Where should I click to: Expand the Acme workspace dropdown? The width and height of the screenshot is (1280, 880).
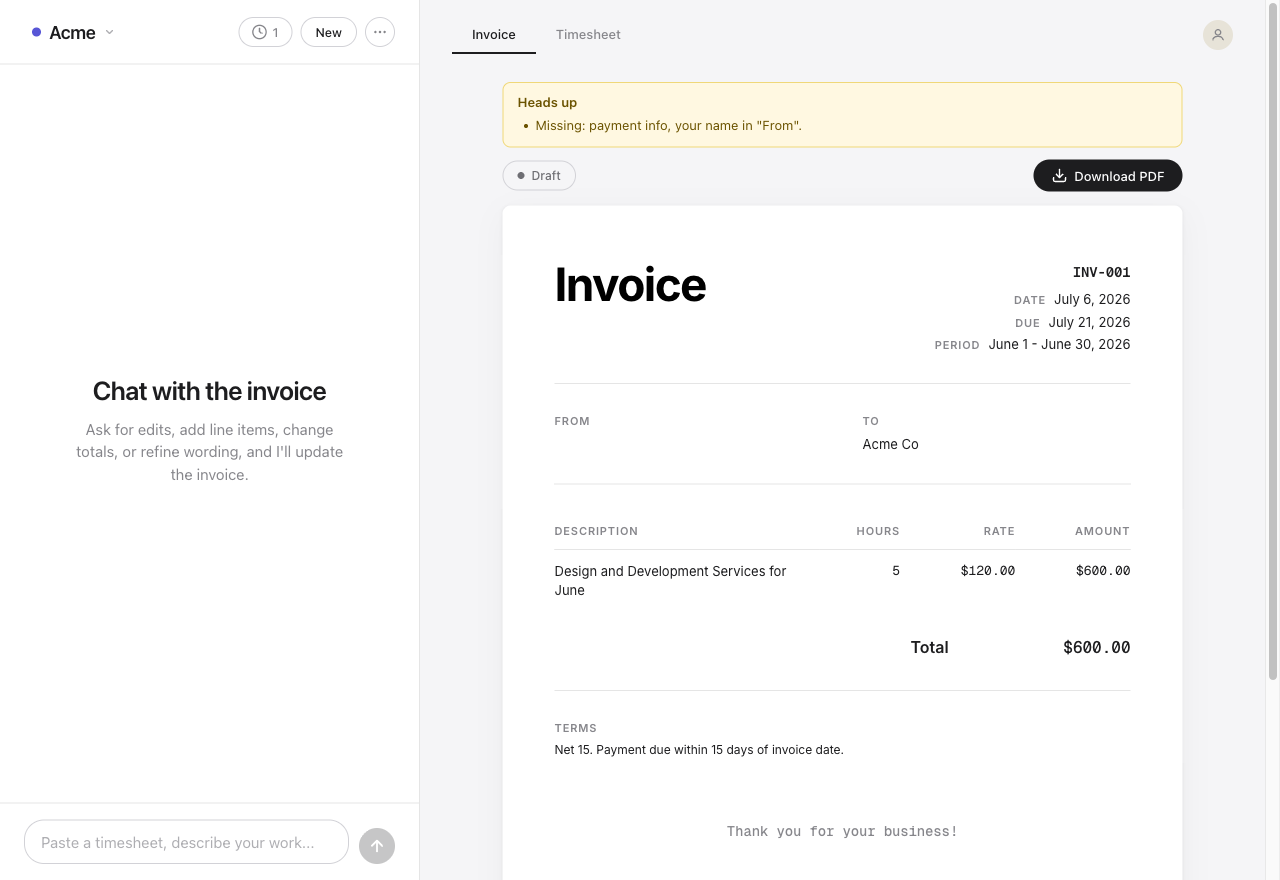pyautogui.click(x=72, y=32)
